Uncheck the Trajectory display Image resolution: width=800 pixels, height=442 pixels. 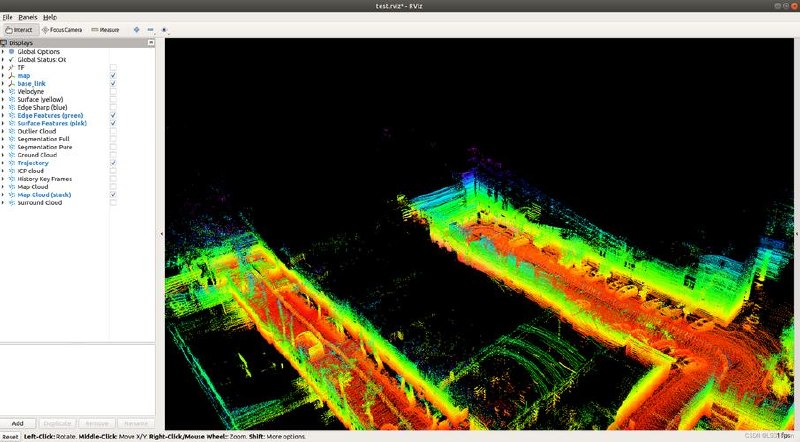coord(113,163)
